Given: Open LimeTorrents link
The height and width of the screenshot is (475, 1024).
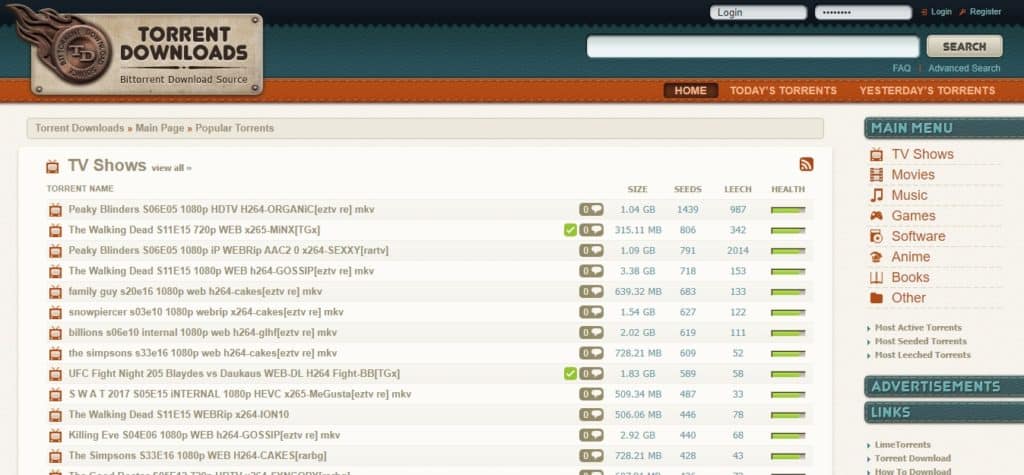Looking at the screenshot, I should (x=903, y=445).
